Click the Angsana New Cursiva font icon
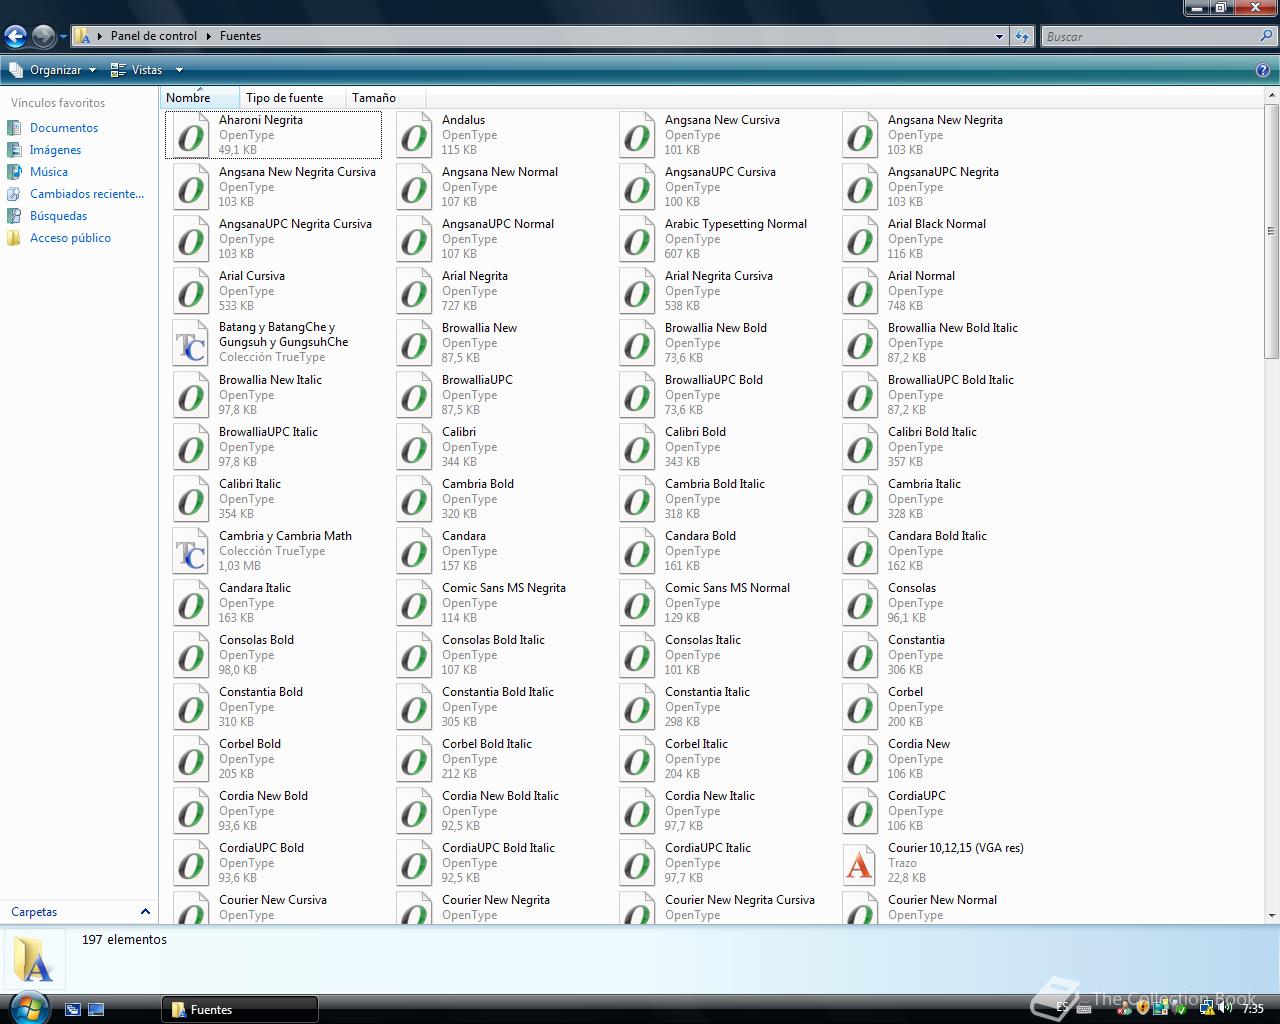 tap(637, 135)
